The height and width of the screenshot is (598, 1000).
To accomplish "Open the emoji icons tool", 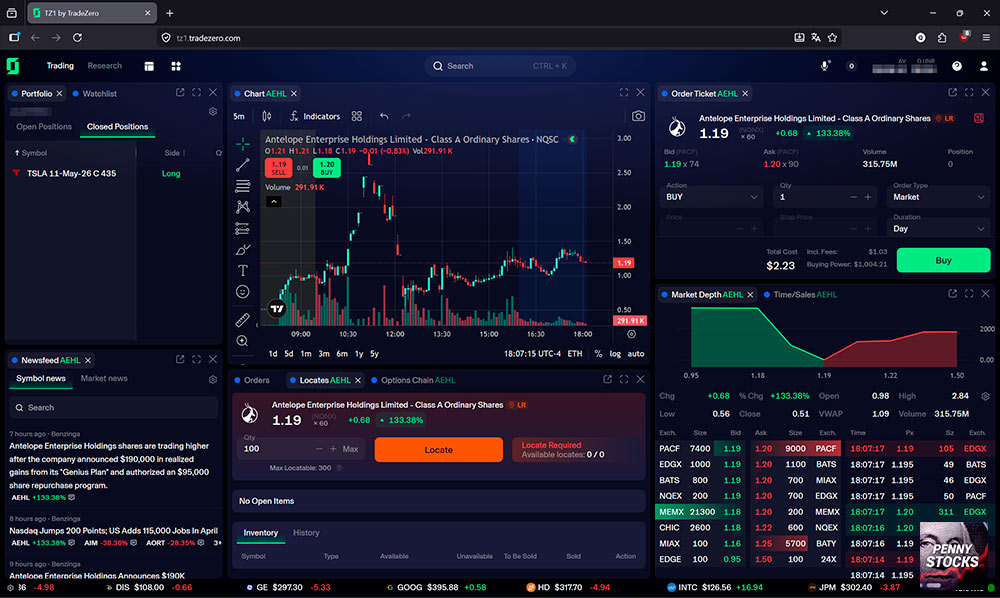I will click(x=242, y=291).
